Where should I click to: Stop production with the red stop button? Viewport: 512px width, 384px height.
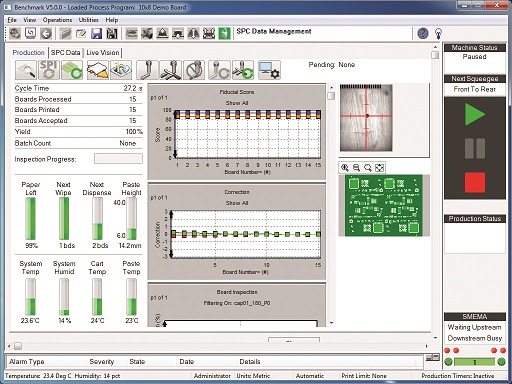475,182
